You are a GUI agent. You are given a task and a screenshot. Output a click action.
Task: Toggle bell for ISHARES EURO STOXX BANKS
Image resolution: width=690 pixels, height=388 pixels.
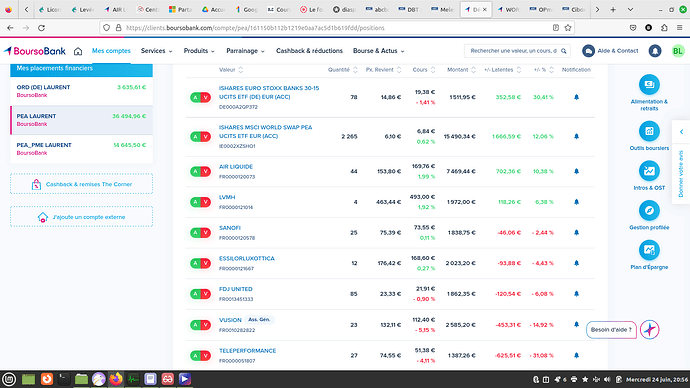pyautogui.click(x=576, y=97)
